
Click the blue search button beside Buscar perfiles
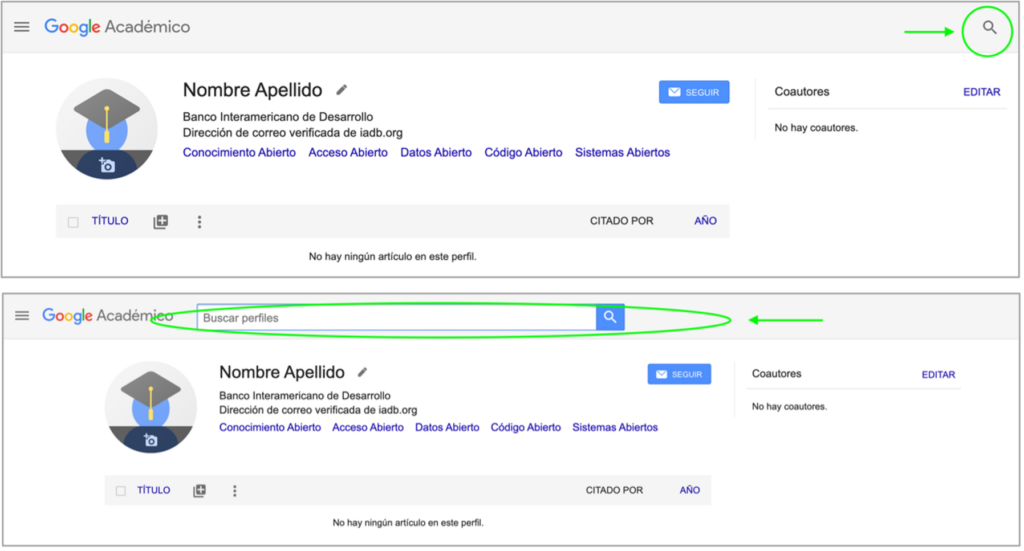tap(610, 318)
